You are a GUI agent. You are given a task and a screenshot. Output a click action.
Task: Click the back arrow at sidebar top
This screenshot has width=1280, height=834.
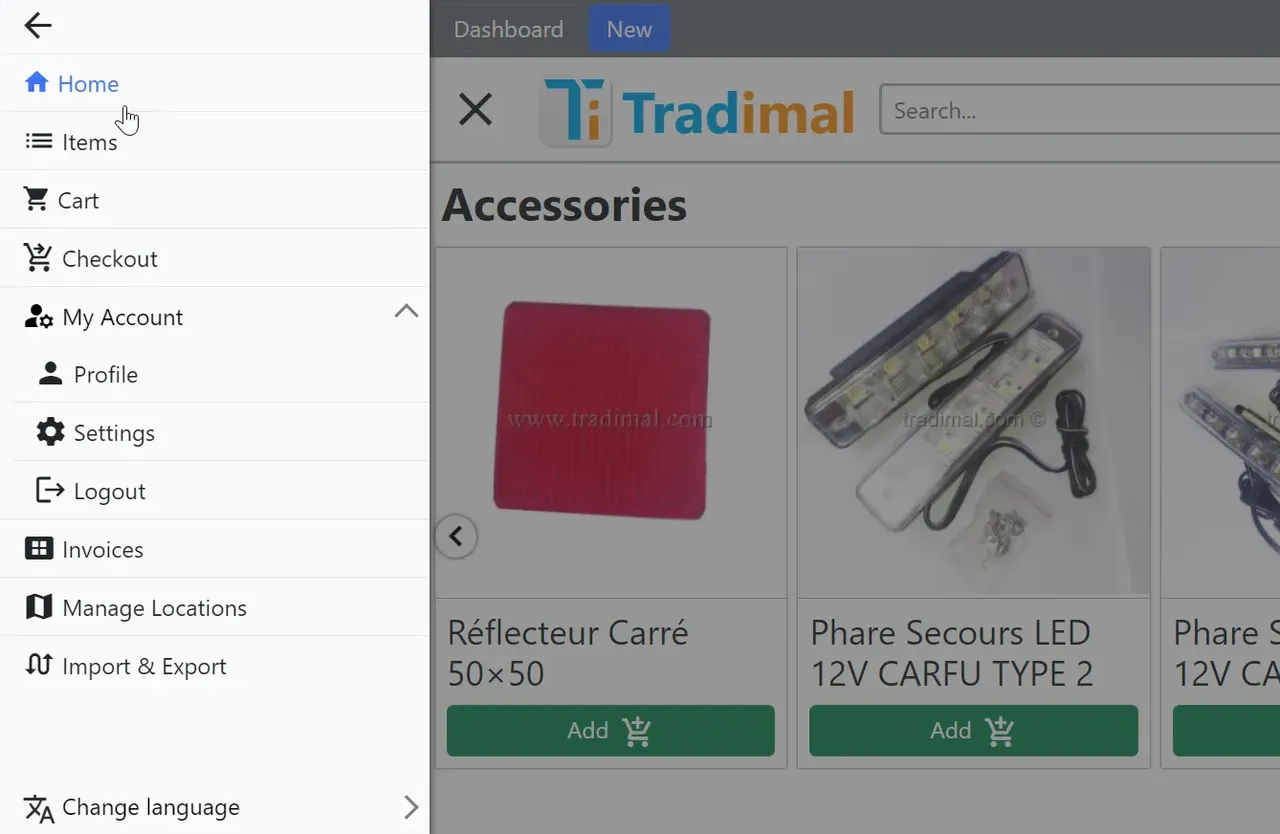37,26
